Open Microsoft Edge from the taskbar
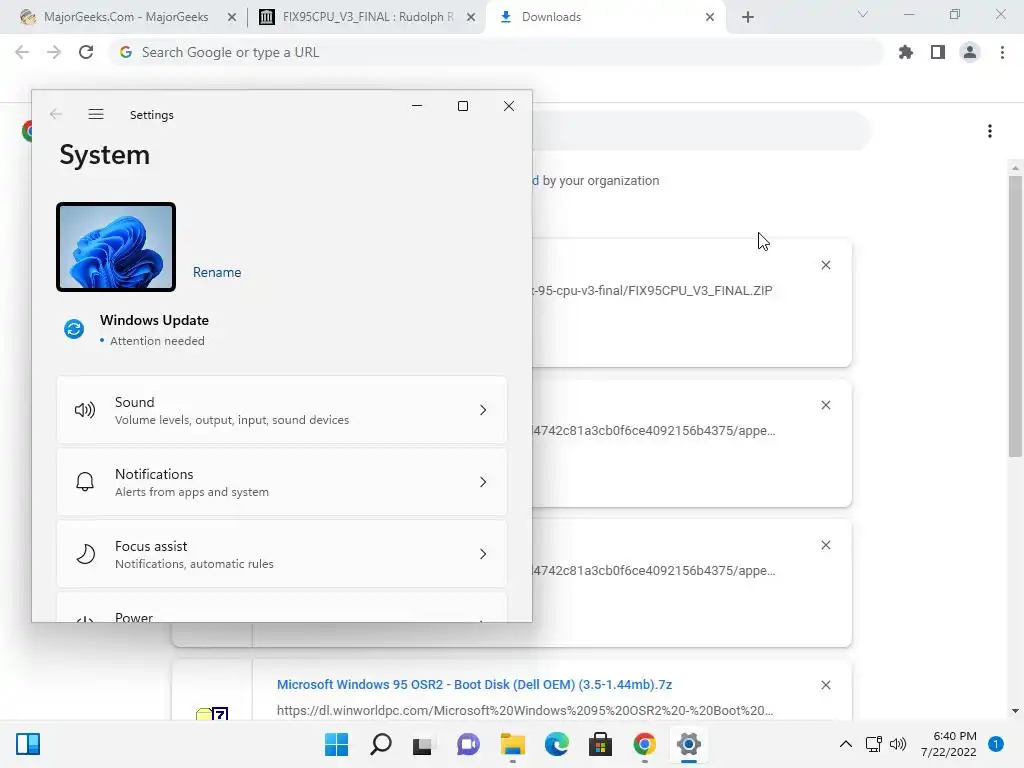The width and height of the screenshot is (1024, 768). pyautogui.click(x=556, y=744)
